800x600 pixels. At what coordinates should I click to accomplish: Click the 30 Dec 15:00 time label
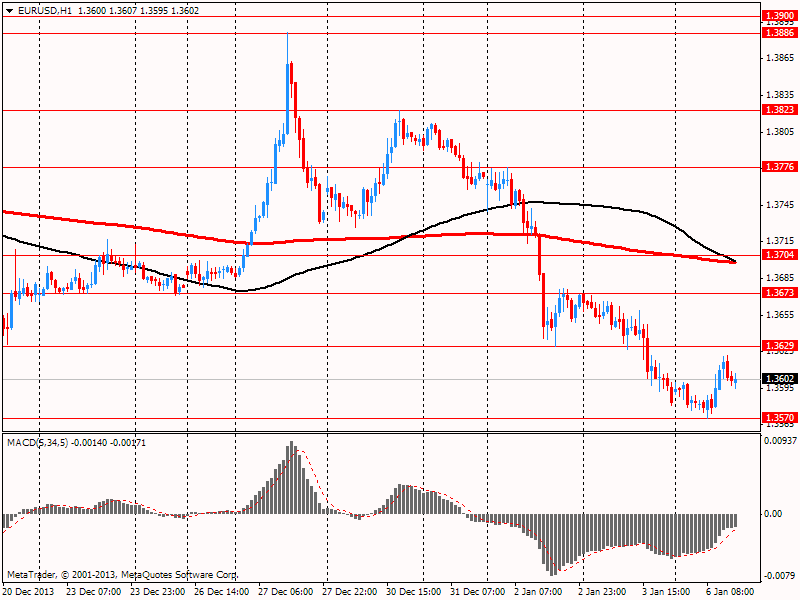pyautogui.click(x=414, y=592)
